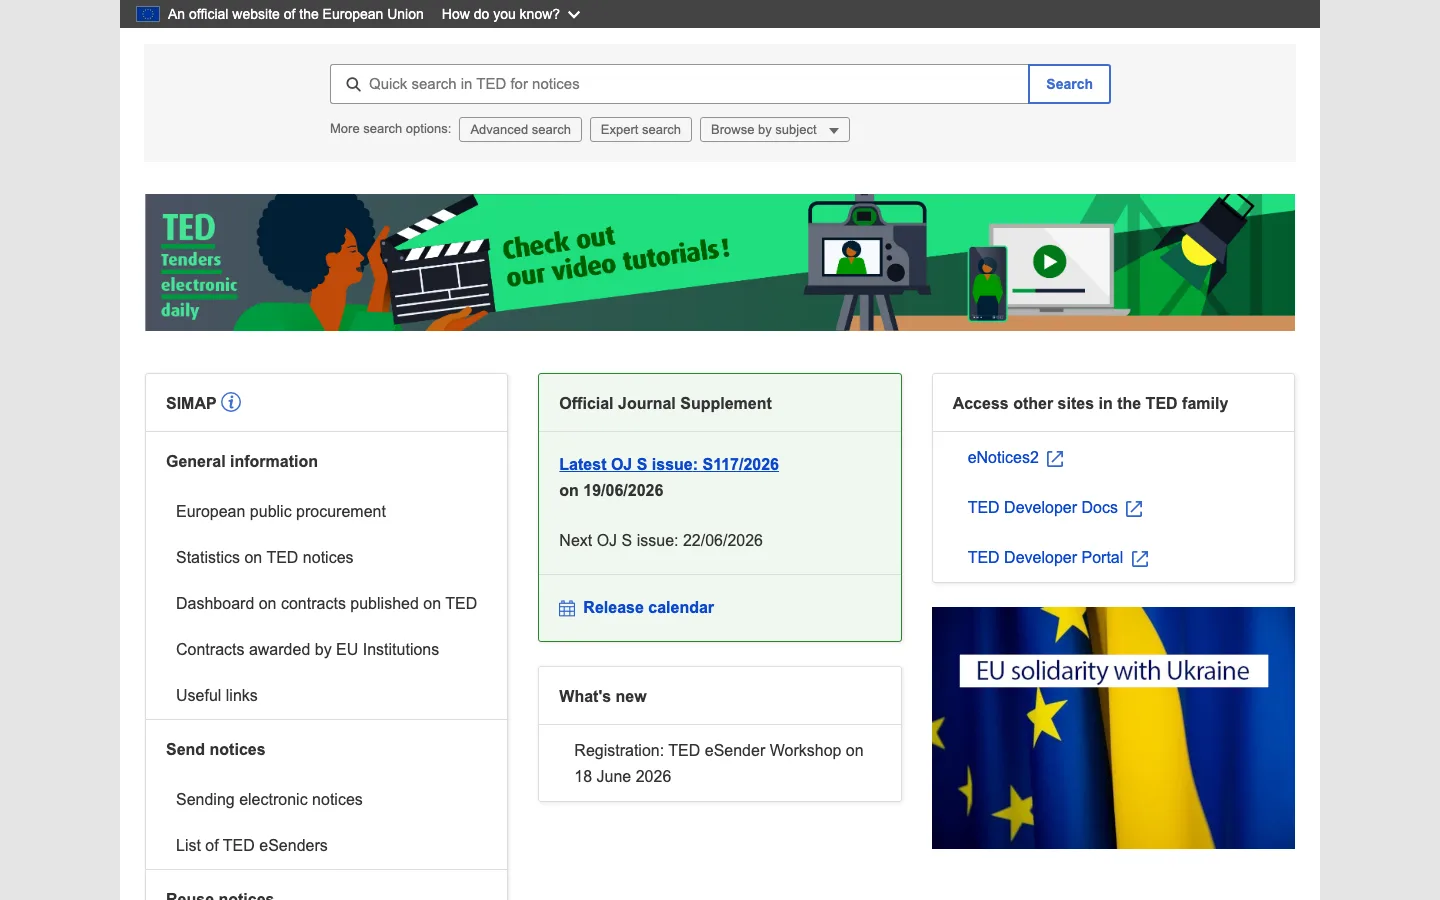Click the 'What's new' heading

pos(602,696)
